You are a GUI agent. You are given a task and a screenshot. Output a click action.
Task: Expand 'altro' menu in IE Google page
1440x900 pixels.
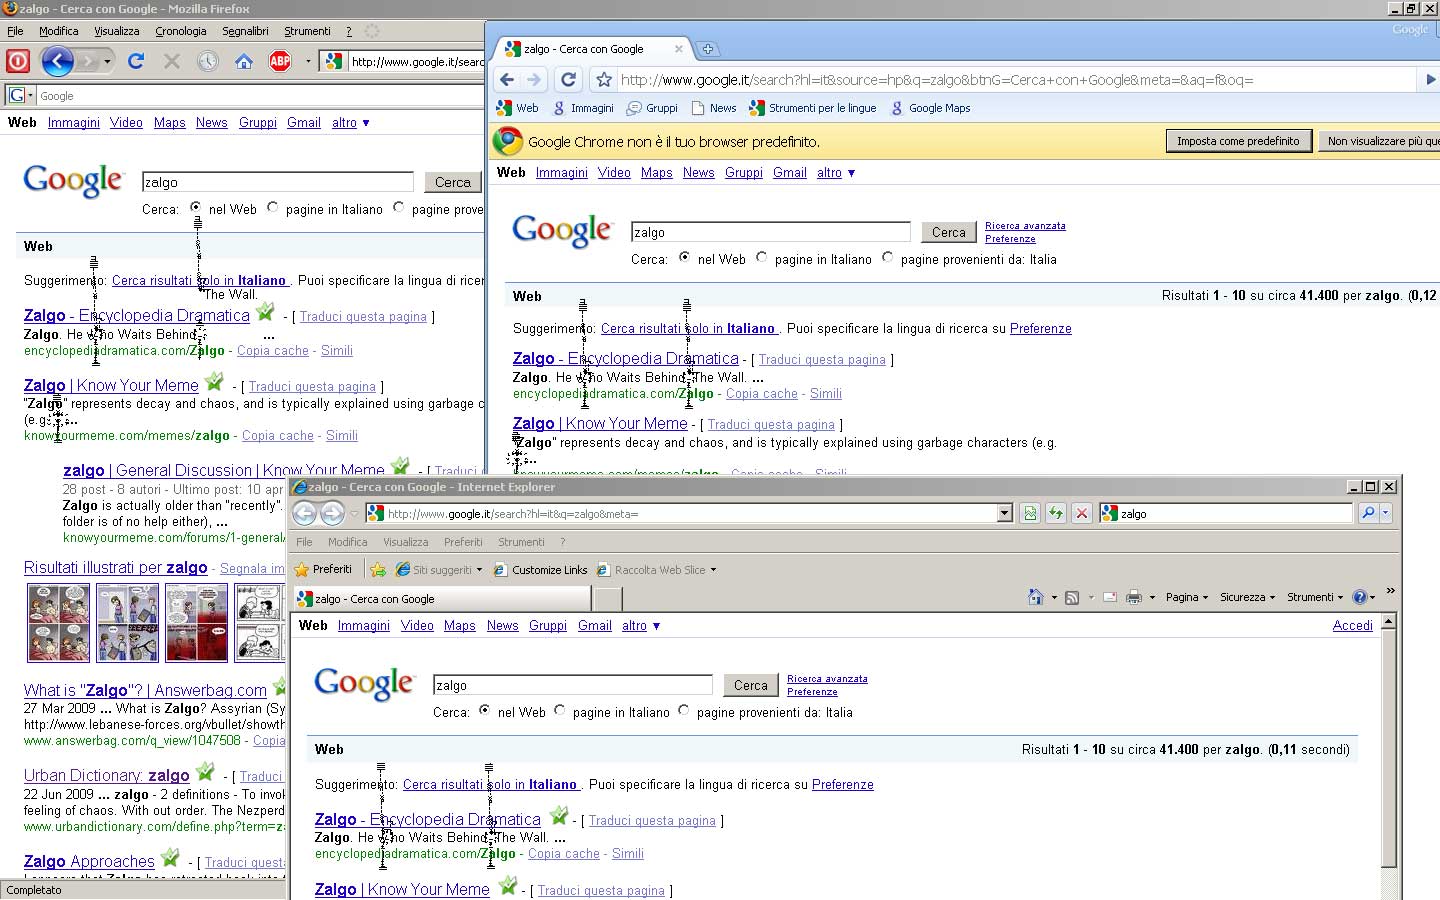point(641,625)
